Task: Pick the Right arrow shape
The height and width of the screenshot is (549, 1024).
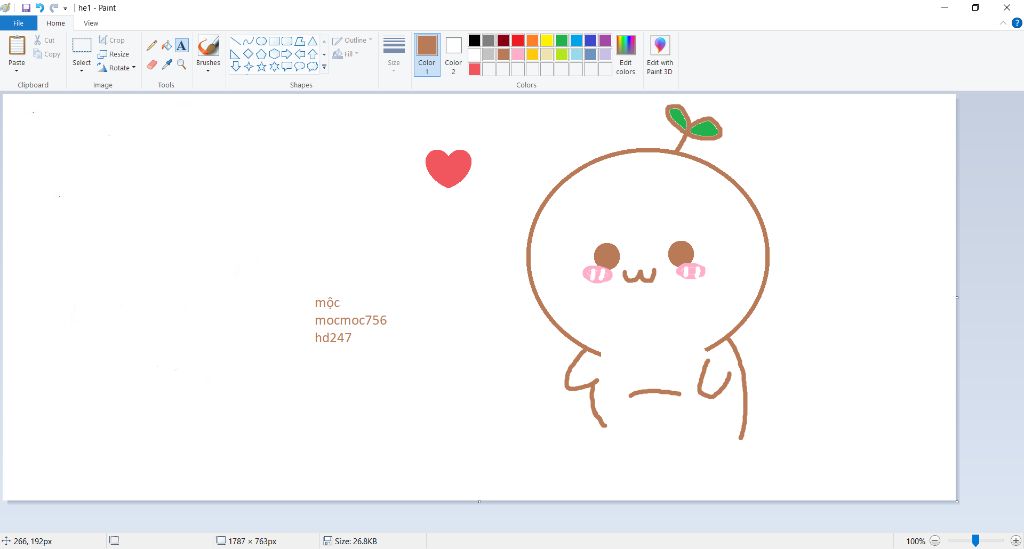Action: (287, 54)
